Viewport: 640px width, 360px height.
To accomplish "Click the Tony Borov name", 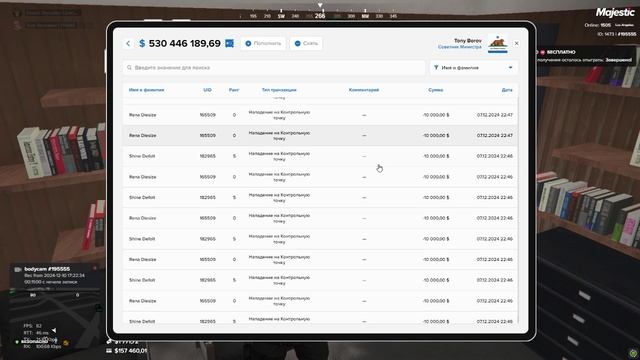I will point(468,41).
